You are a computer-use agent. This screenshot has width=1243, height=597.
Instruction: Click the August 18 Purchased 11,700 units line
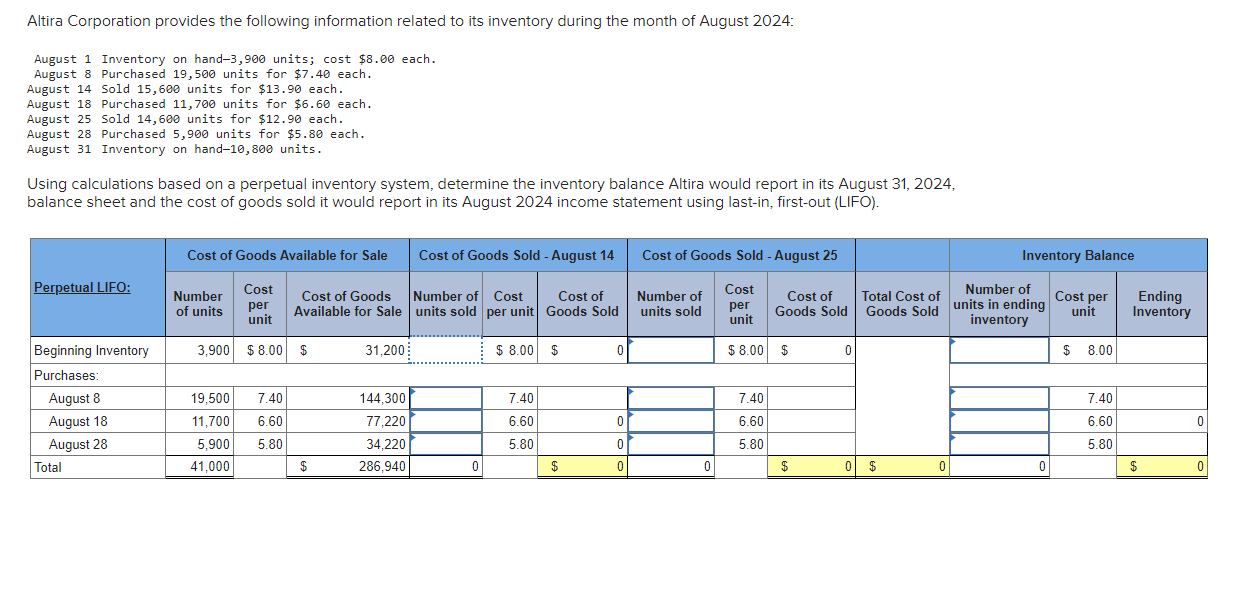tap(199, 104)
